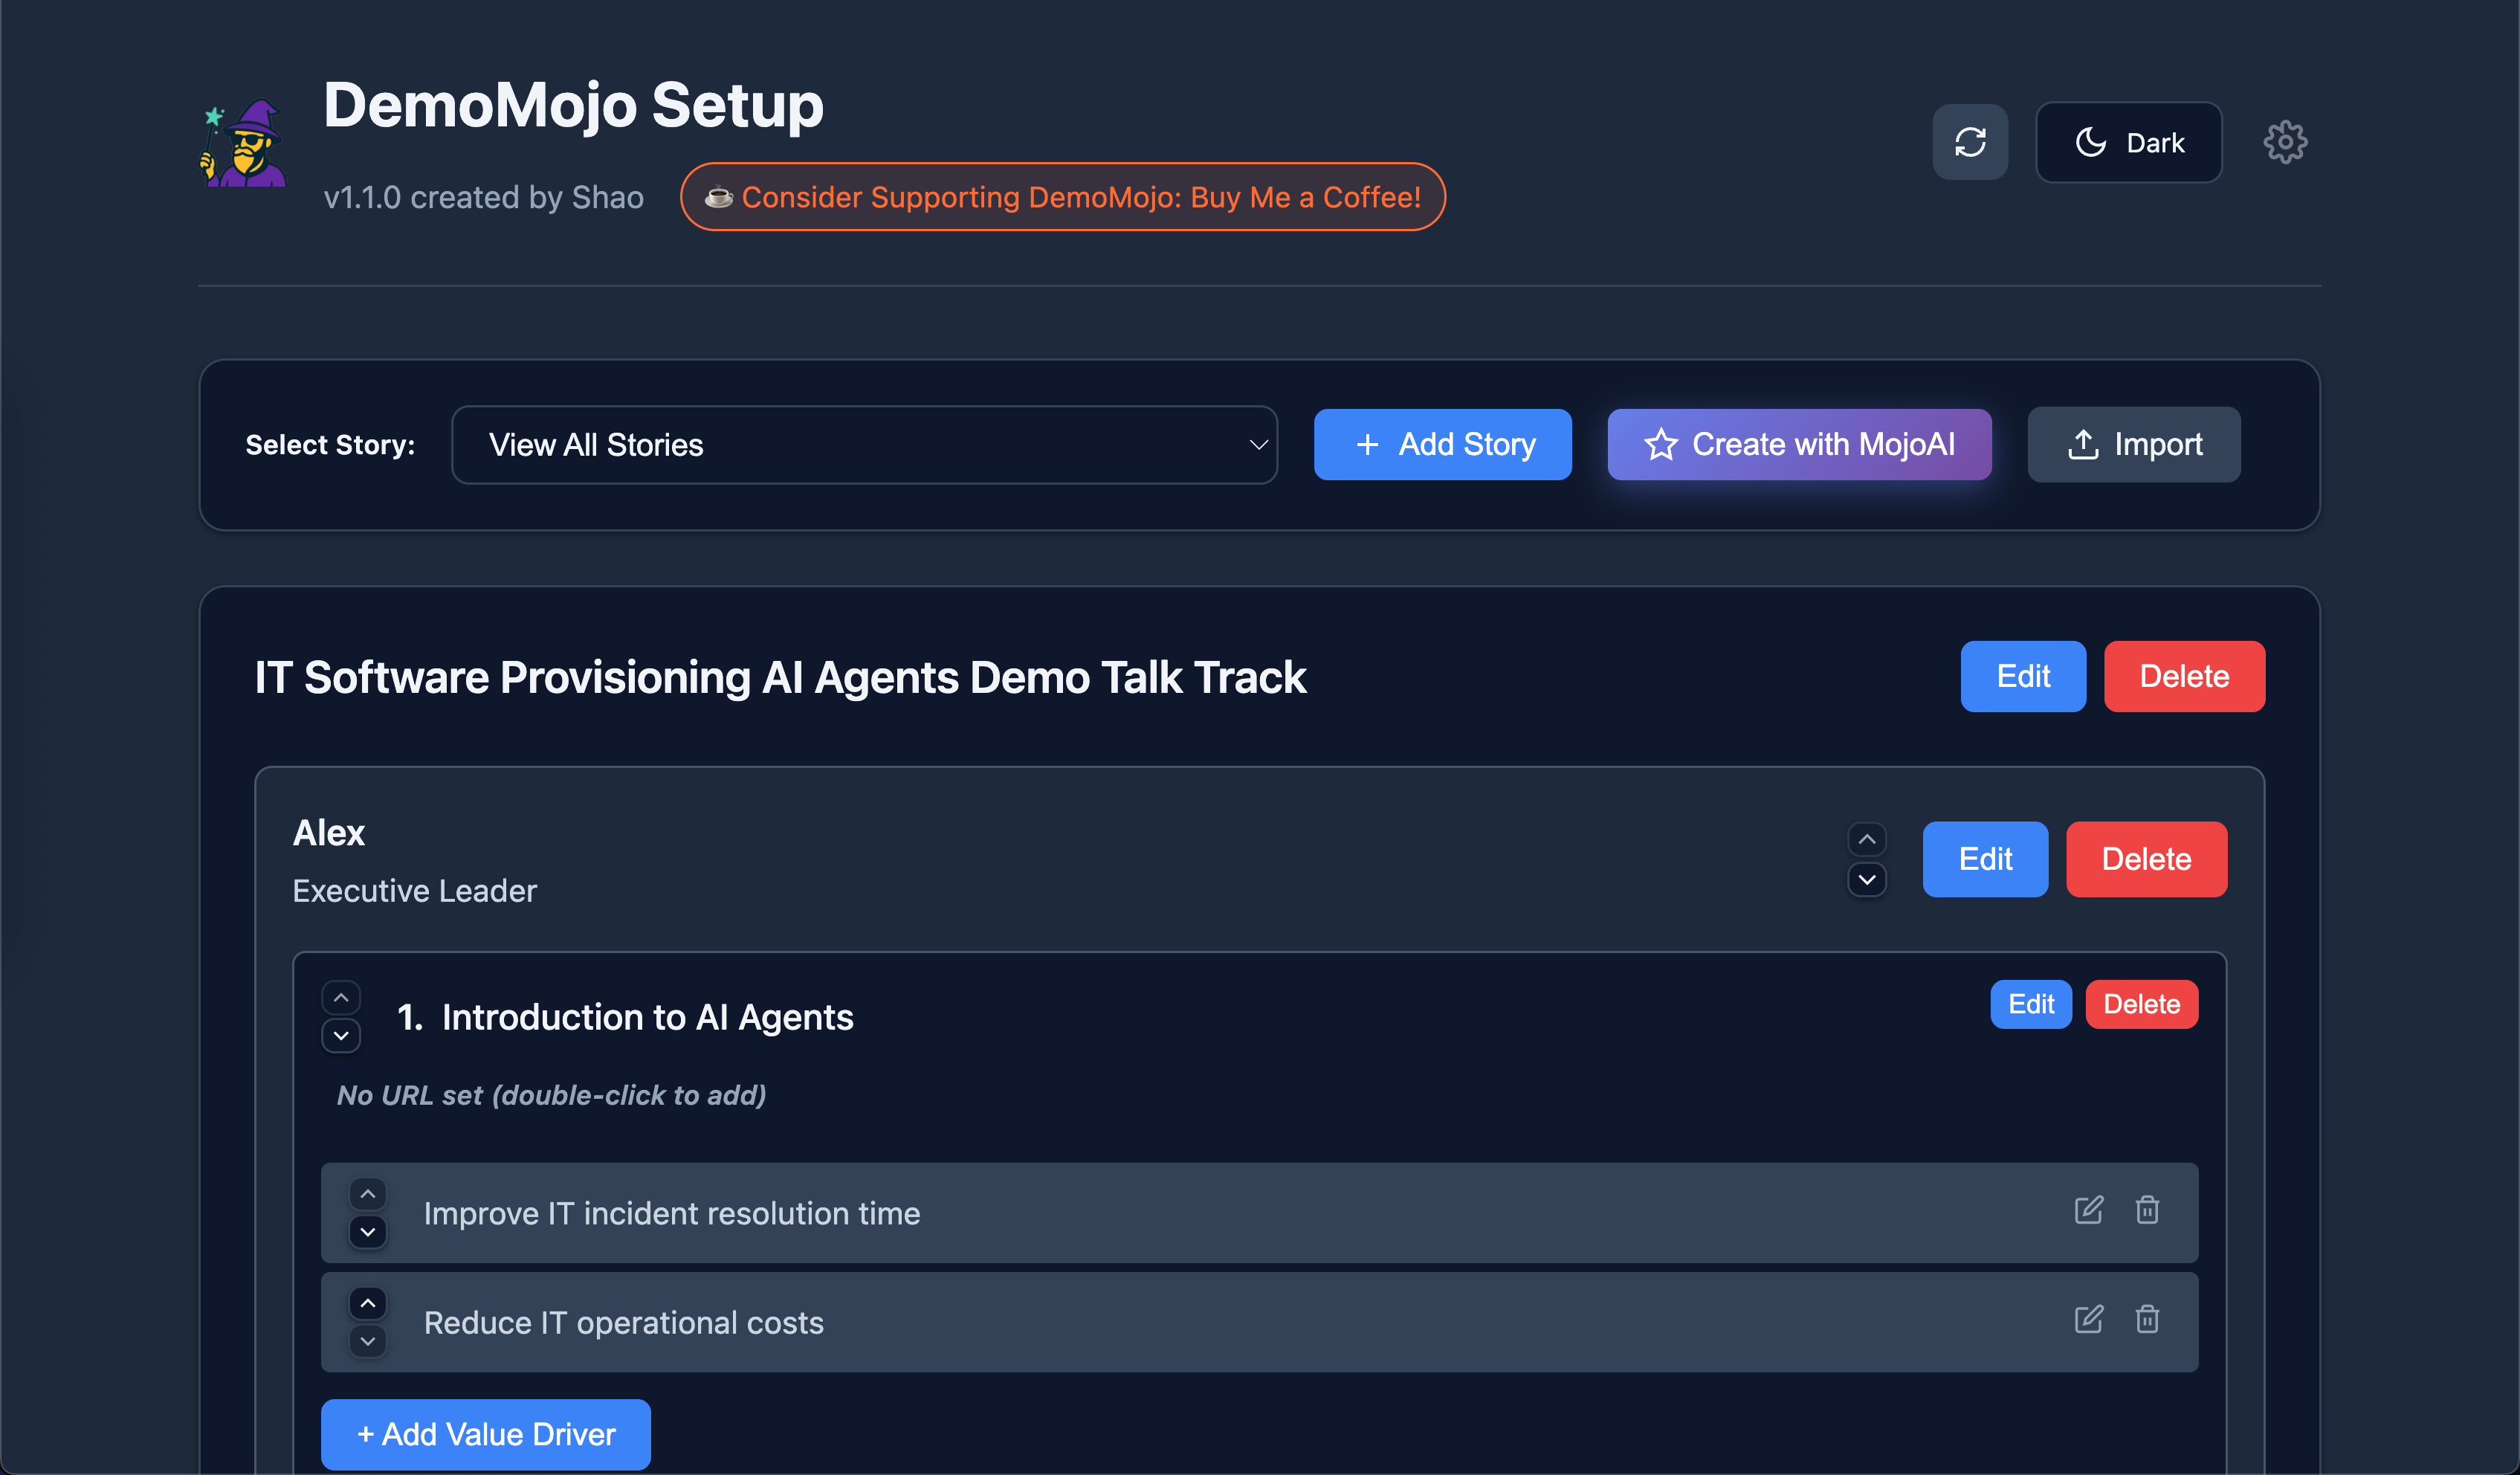Open the Select Story dropdown
The image size is (2520, 1475).
[x=864, y=444]
